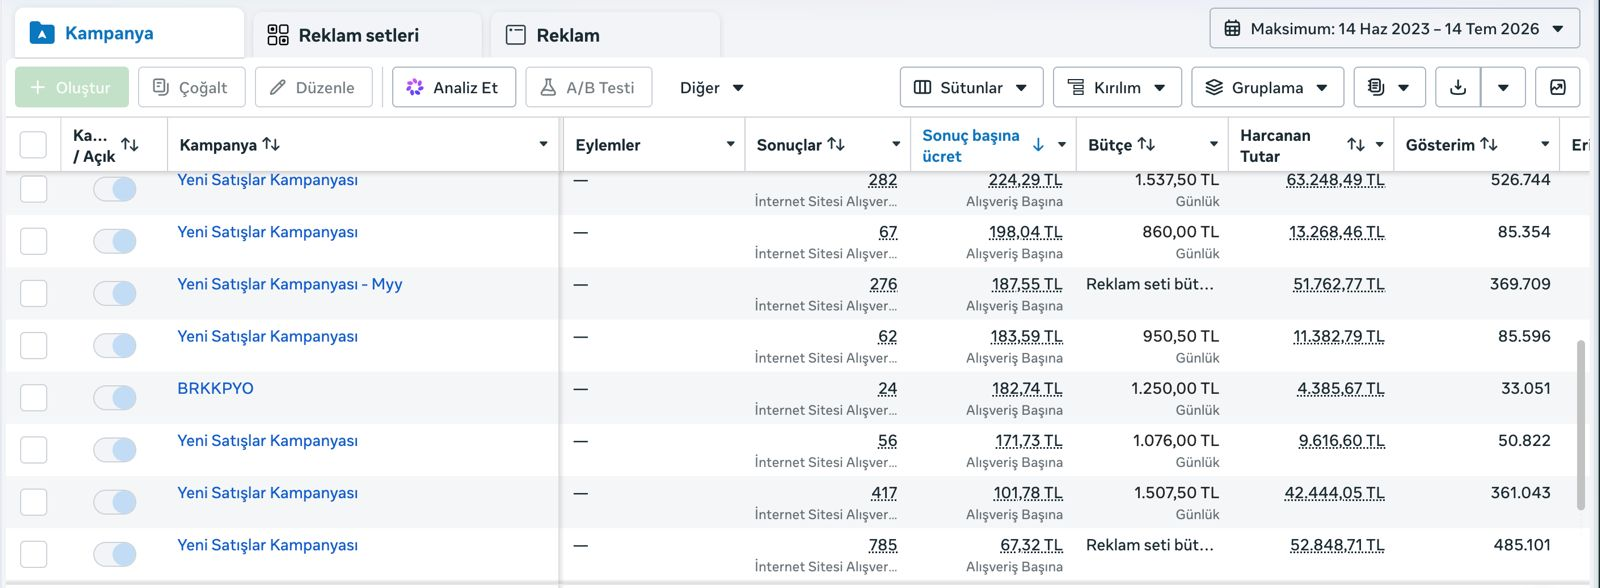Tick the Yeni Satışlar Kampanyası - Myy checkbox
Screen dimensions: 1600x588
click(x=34, y=293)
